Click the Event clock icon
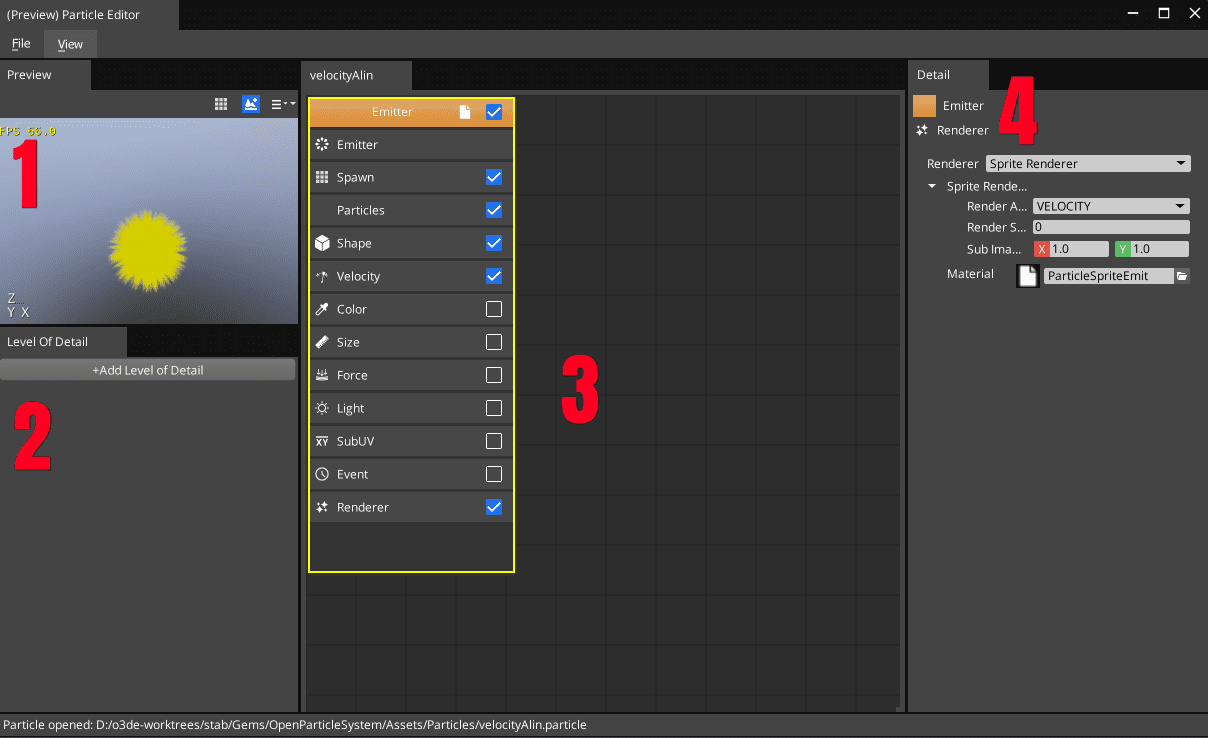The height and width of the screenshot is (738, 1208). pos(322,475)
